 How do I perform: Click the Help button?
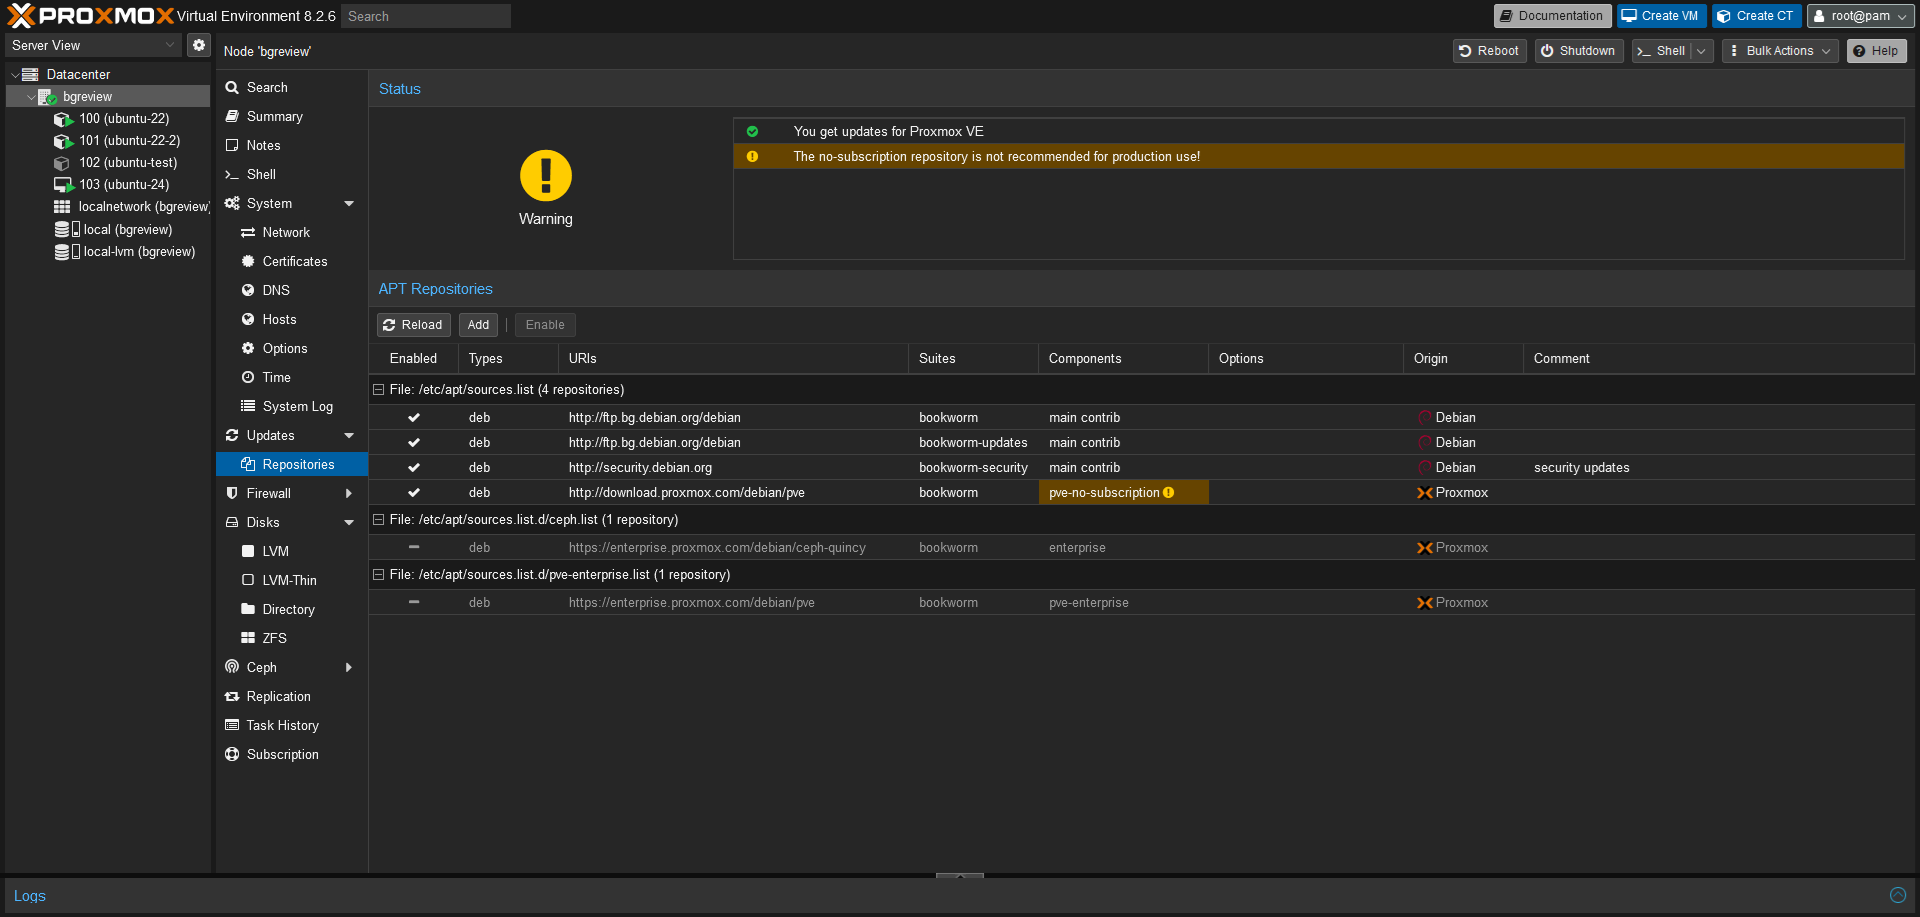[x=1876, y=51]
